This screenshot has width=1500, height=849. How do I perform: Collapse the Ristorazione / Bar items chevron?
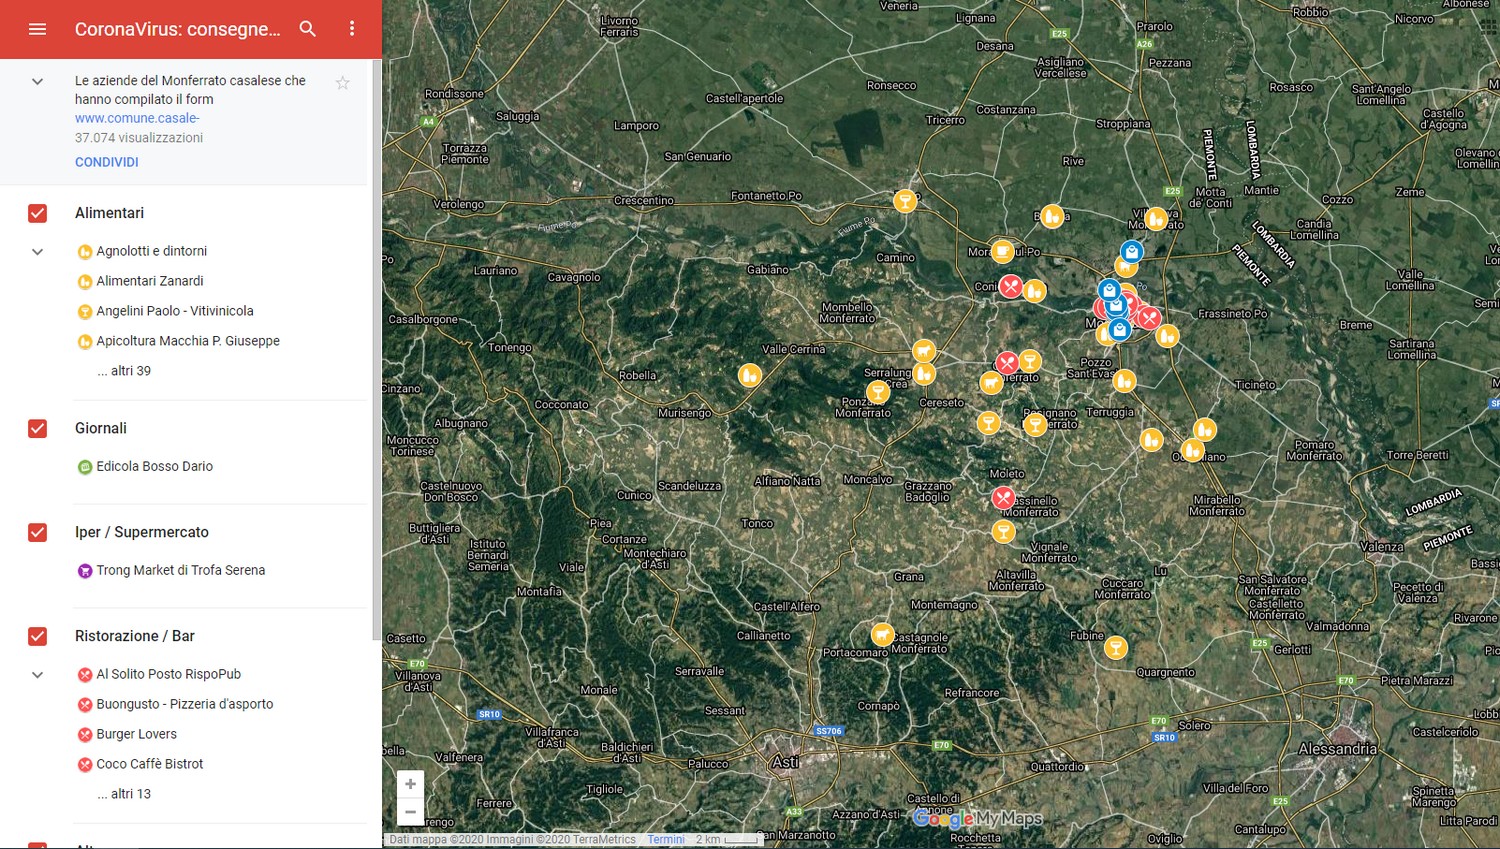(37, 675)
